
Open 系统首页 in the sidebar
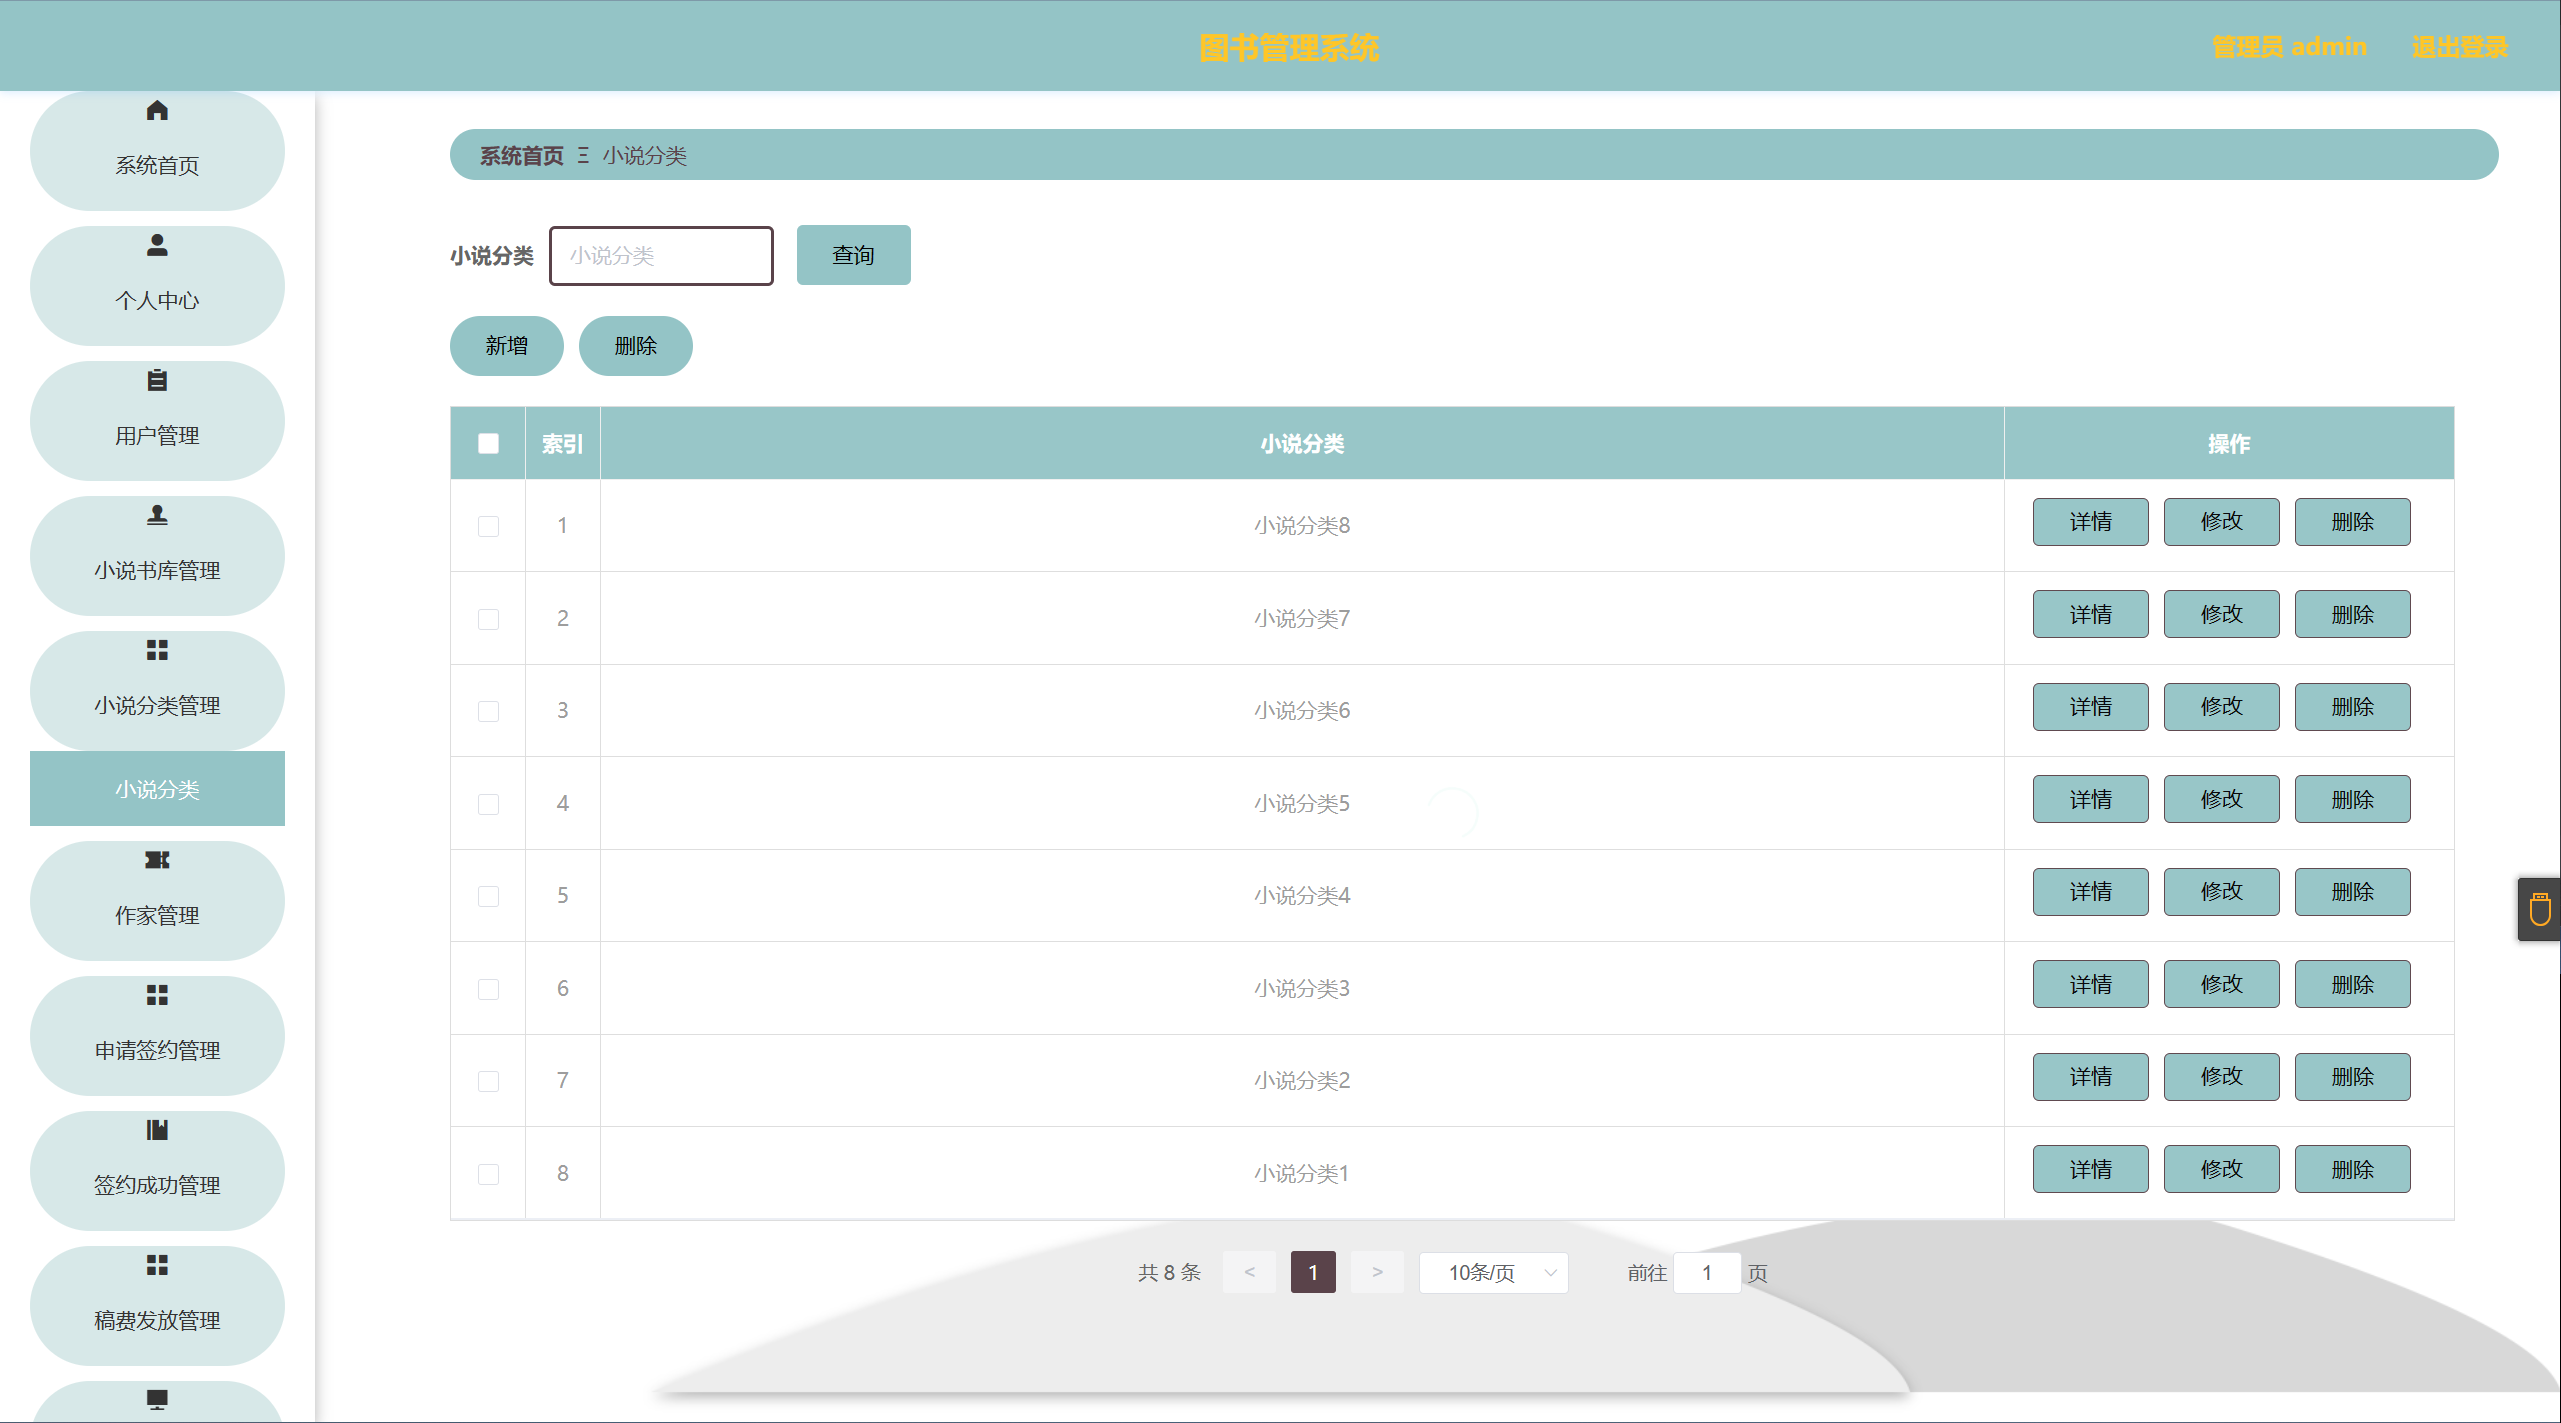click(x=157, y=151)
